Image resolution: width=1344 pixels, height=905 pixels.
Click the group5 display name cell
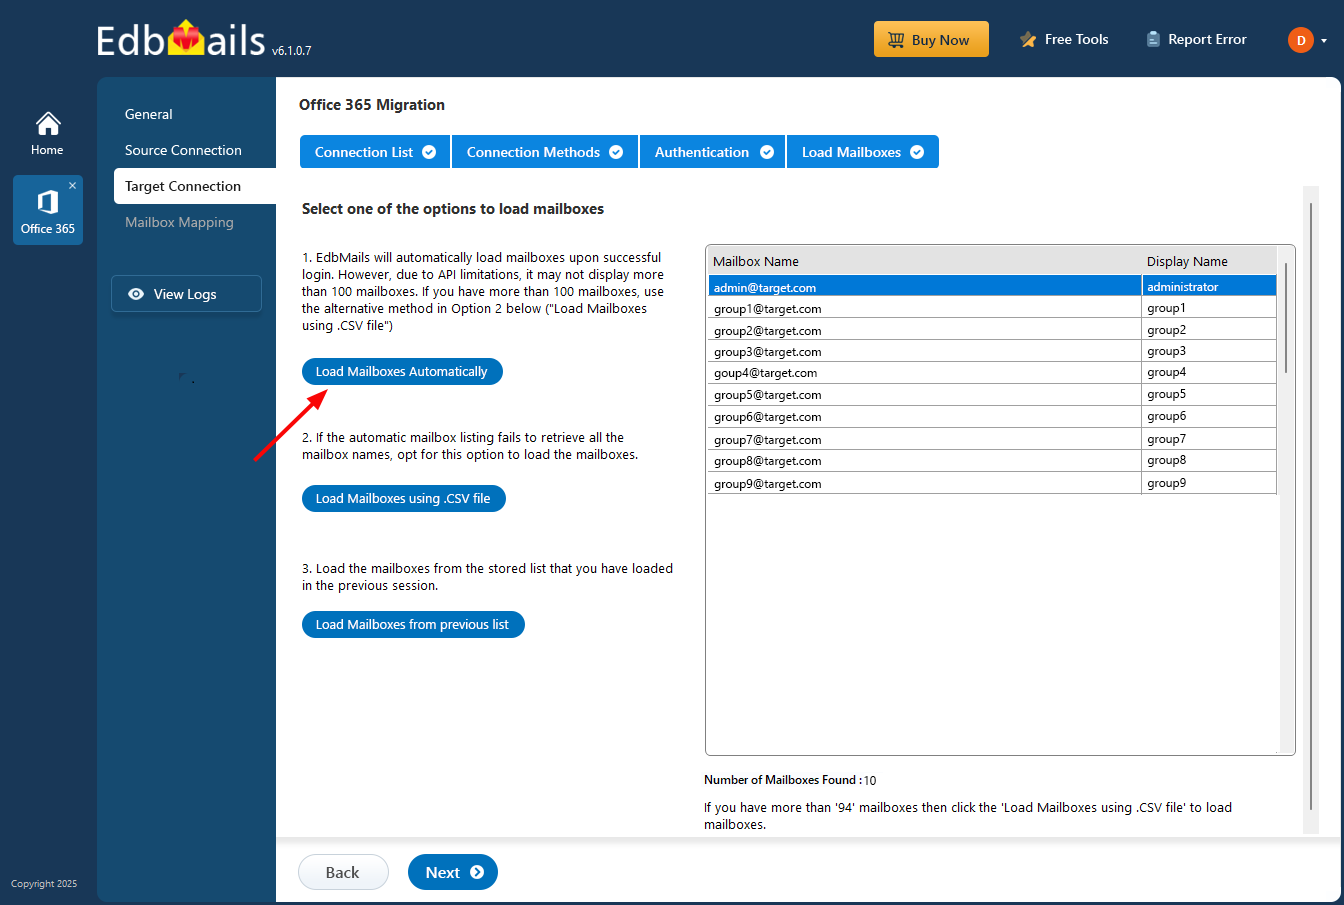point(1209,394)
